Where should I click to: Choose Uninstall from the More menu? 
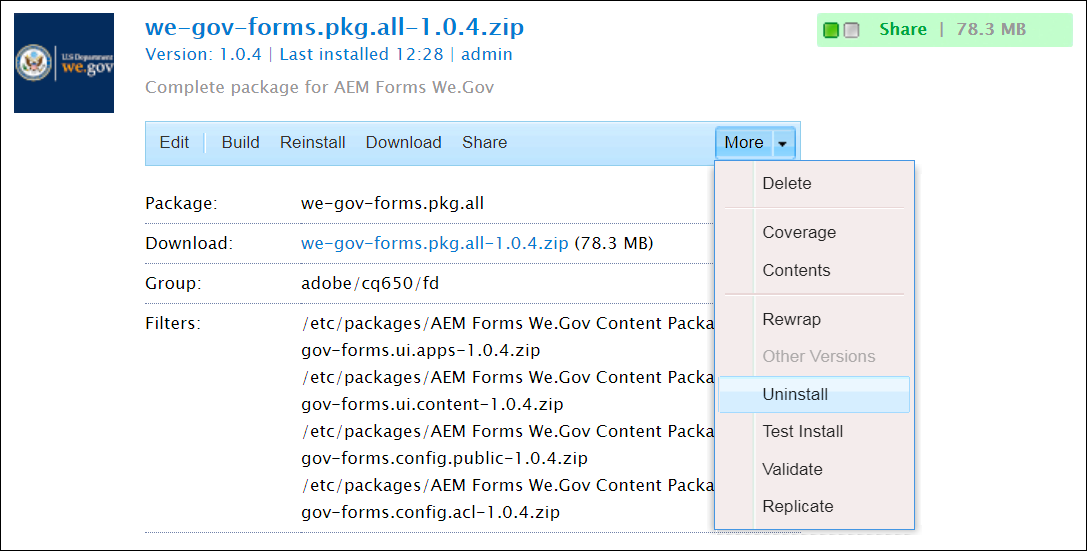814,394
